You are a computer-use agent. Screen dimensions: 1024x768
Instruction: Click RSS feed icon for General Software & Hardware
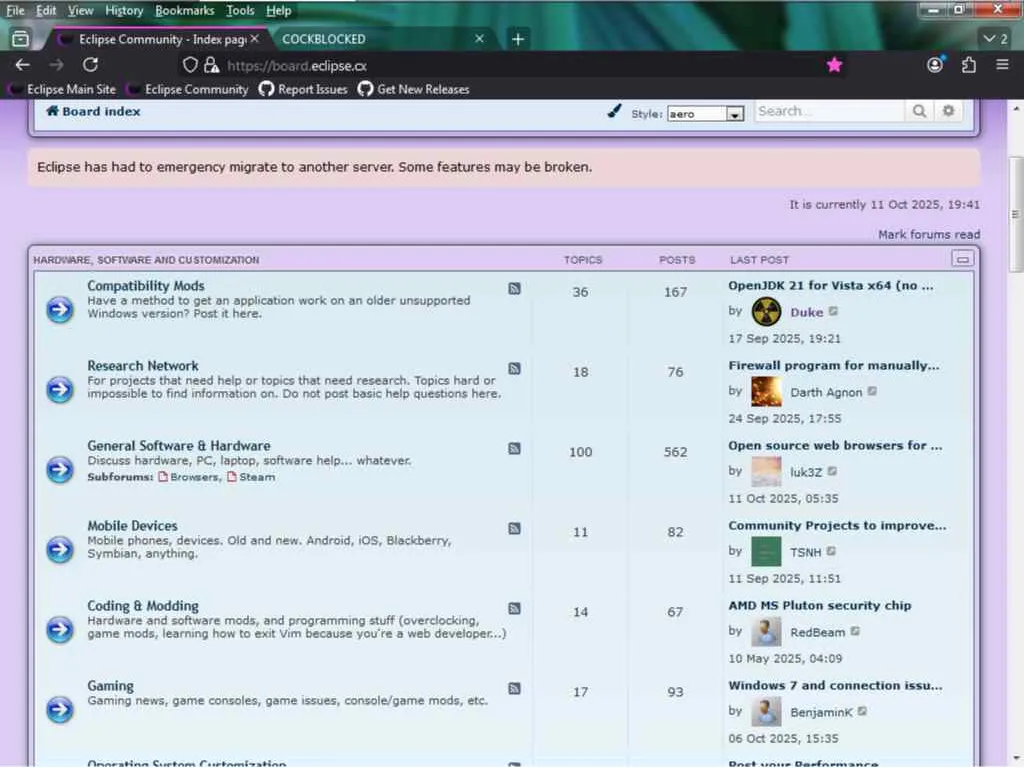coord(515,449)
